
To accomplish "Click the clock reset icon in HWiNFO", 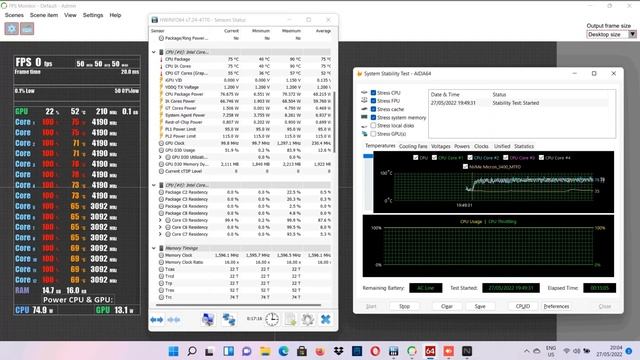I will click(x=272, y=319).
